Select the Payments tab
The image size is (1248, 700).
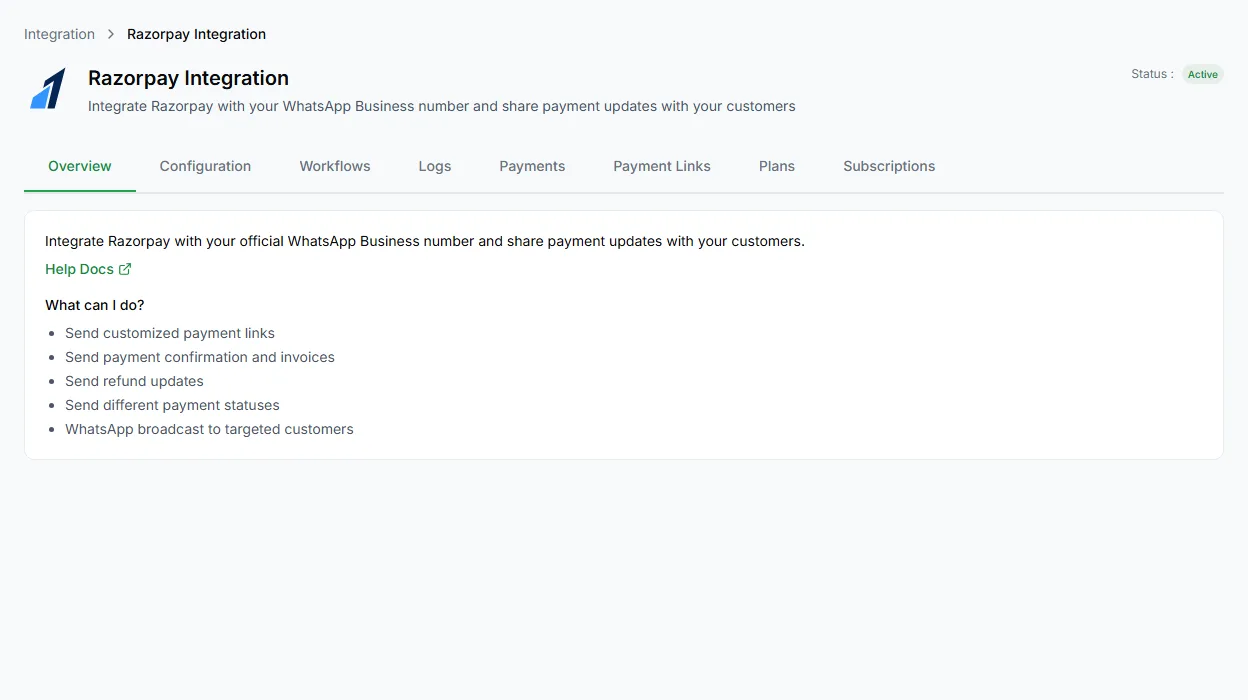point(532,166)
